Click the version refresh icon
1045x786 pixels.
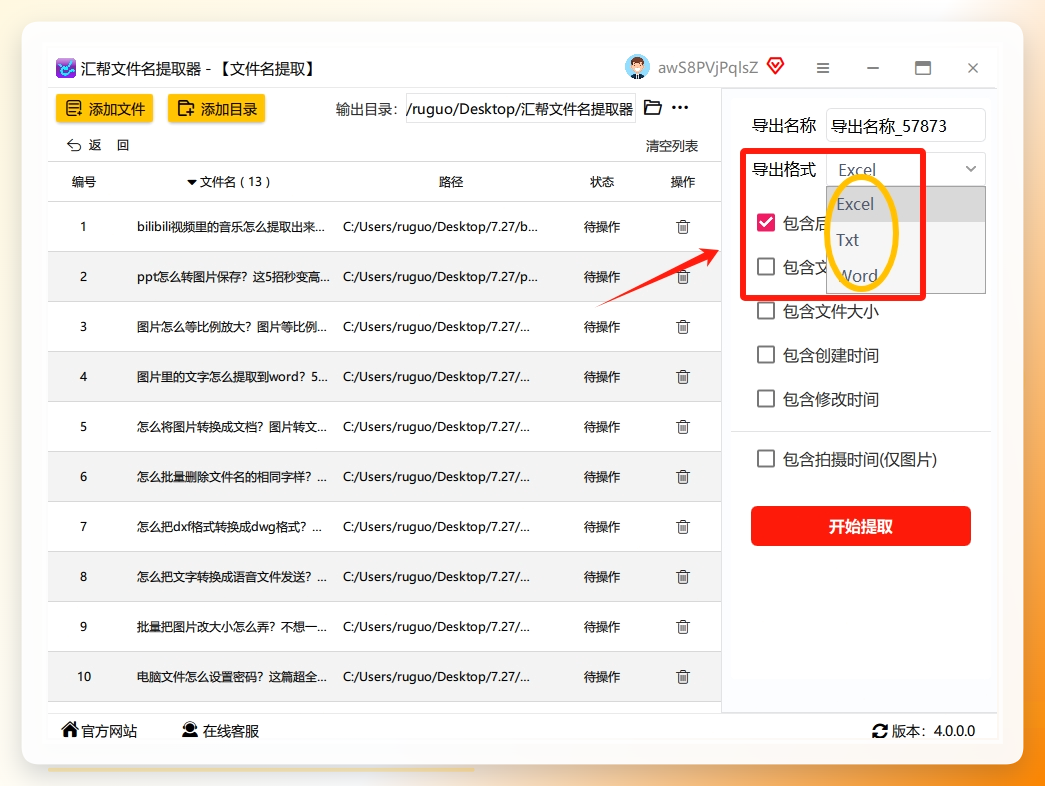[x=880, y=731]
